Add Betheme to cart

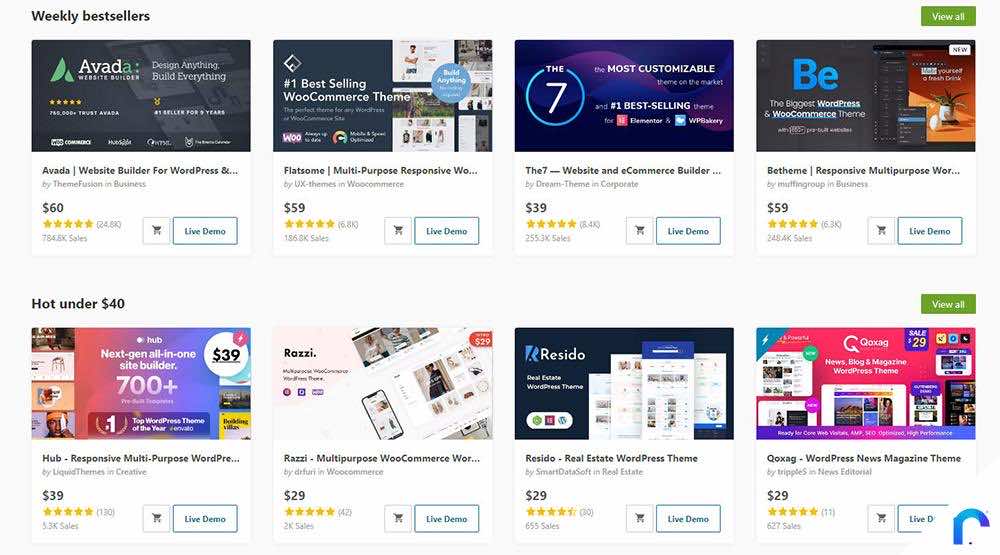[881, 231]
